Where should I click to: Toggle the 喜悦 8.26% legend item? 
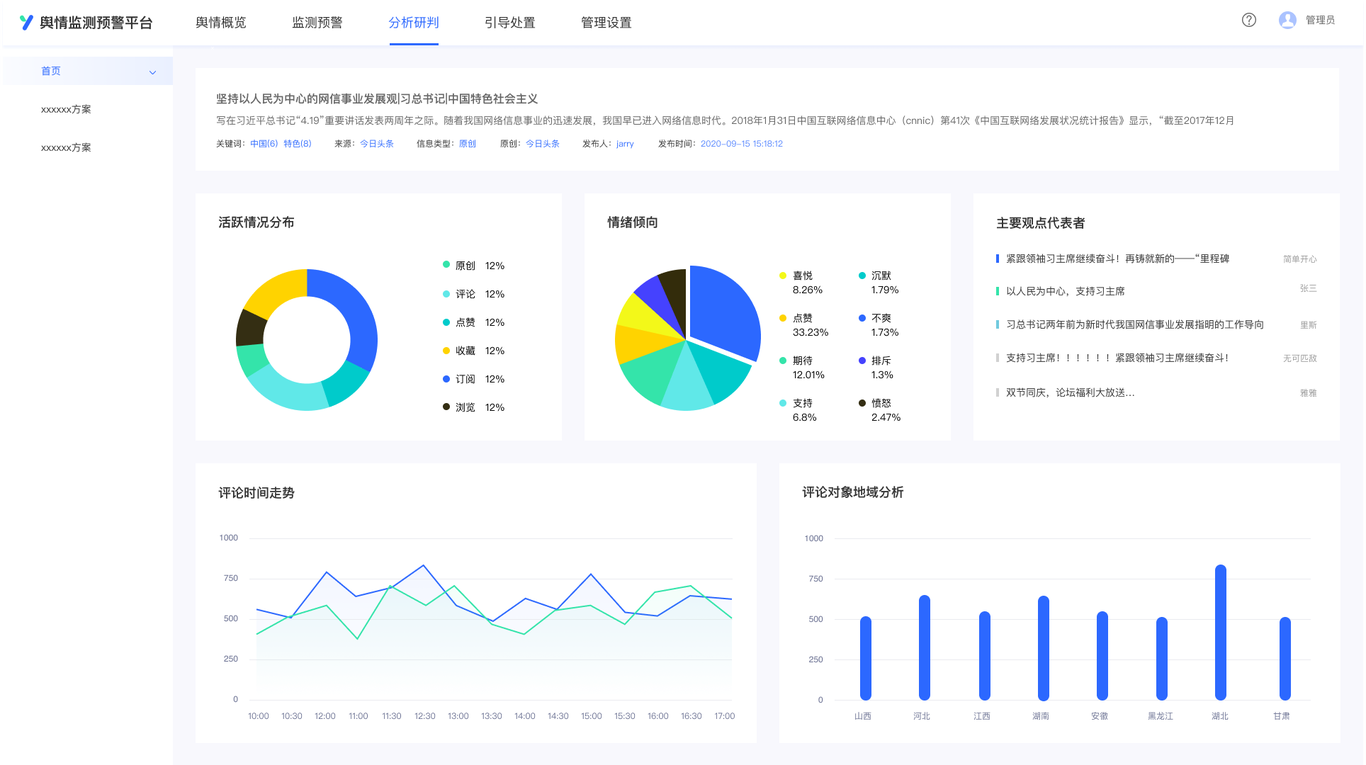click(801, 282)
